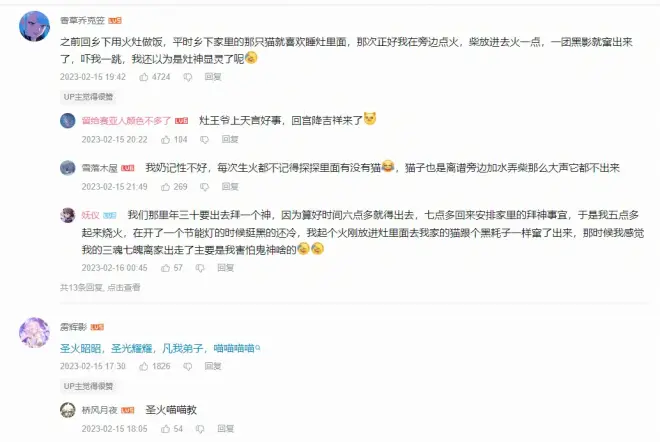
Task: Like the reply with 104 likes
Action: (x=166, y=140)
